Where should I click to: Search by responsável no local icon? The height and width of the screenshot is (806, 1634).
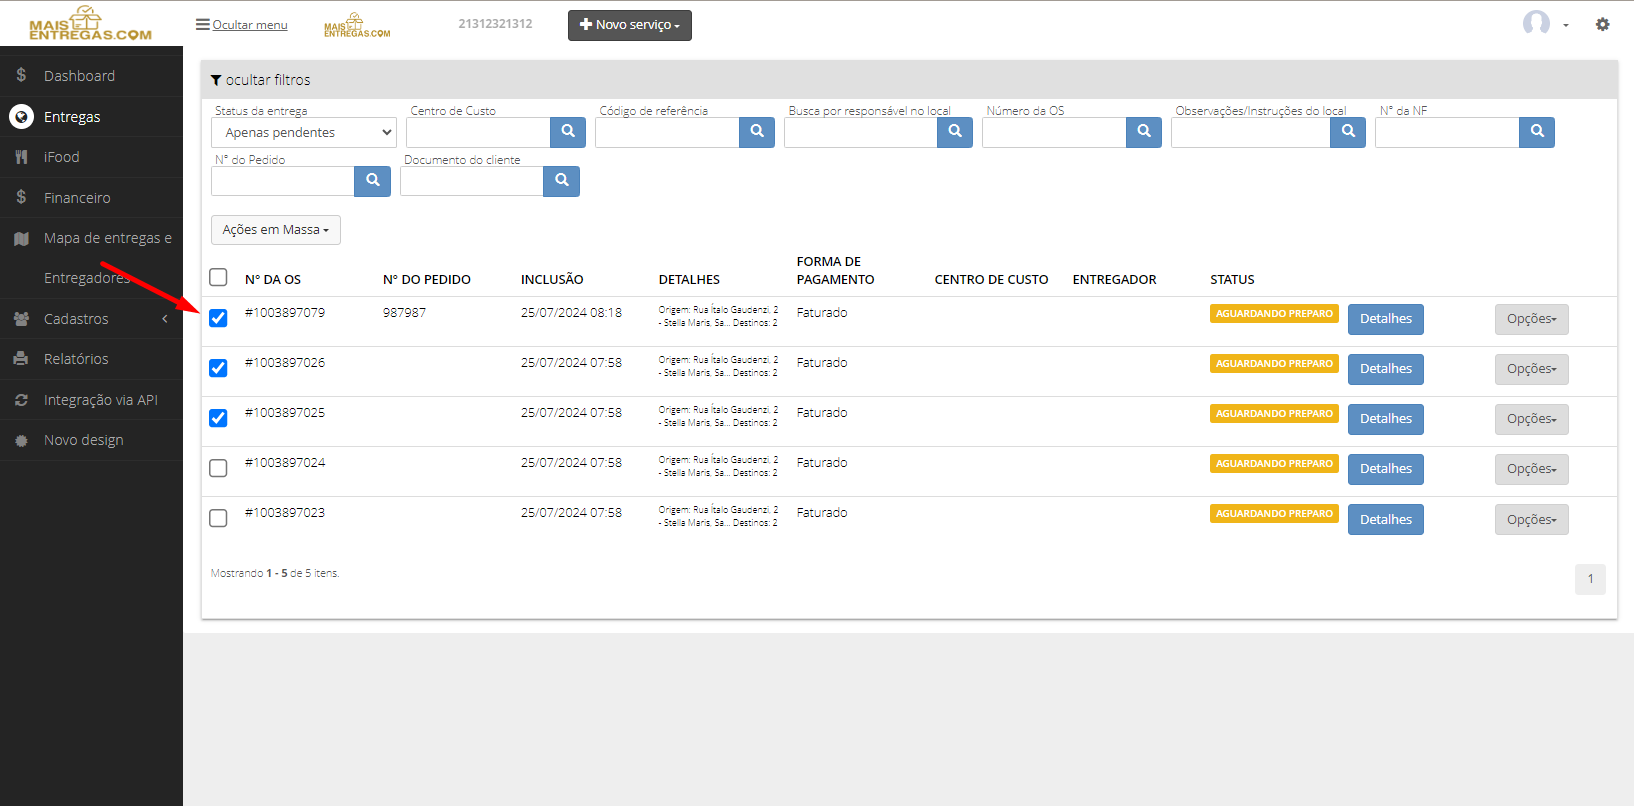click(x=955, y=132)
